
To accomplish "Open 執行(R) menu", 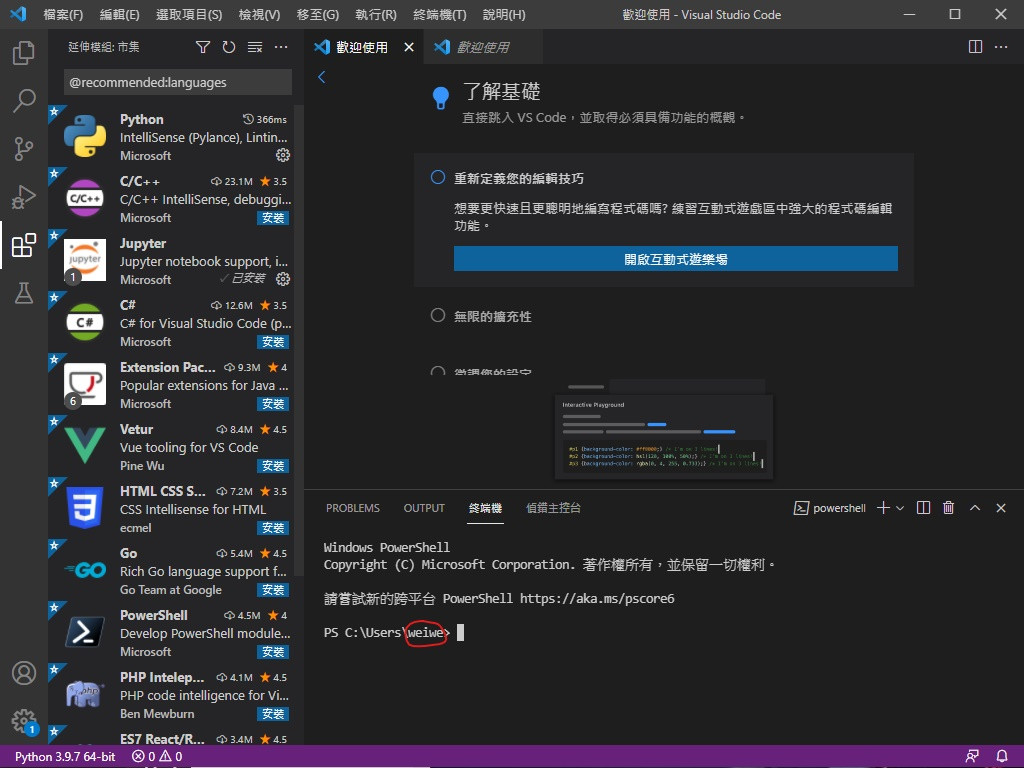I will coord(376,14).
